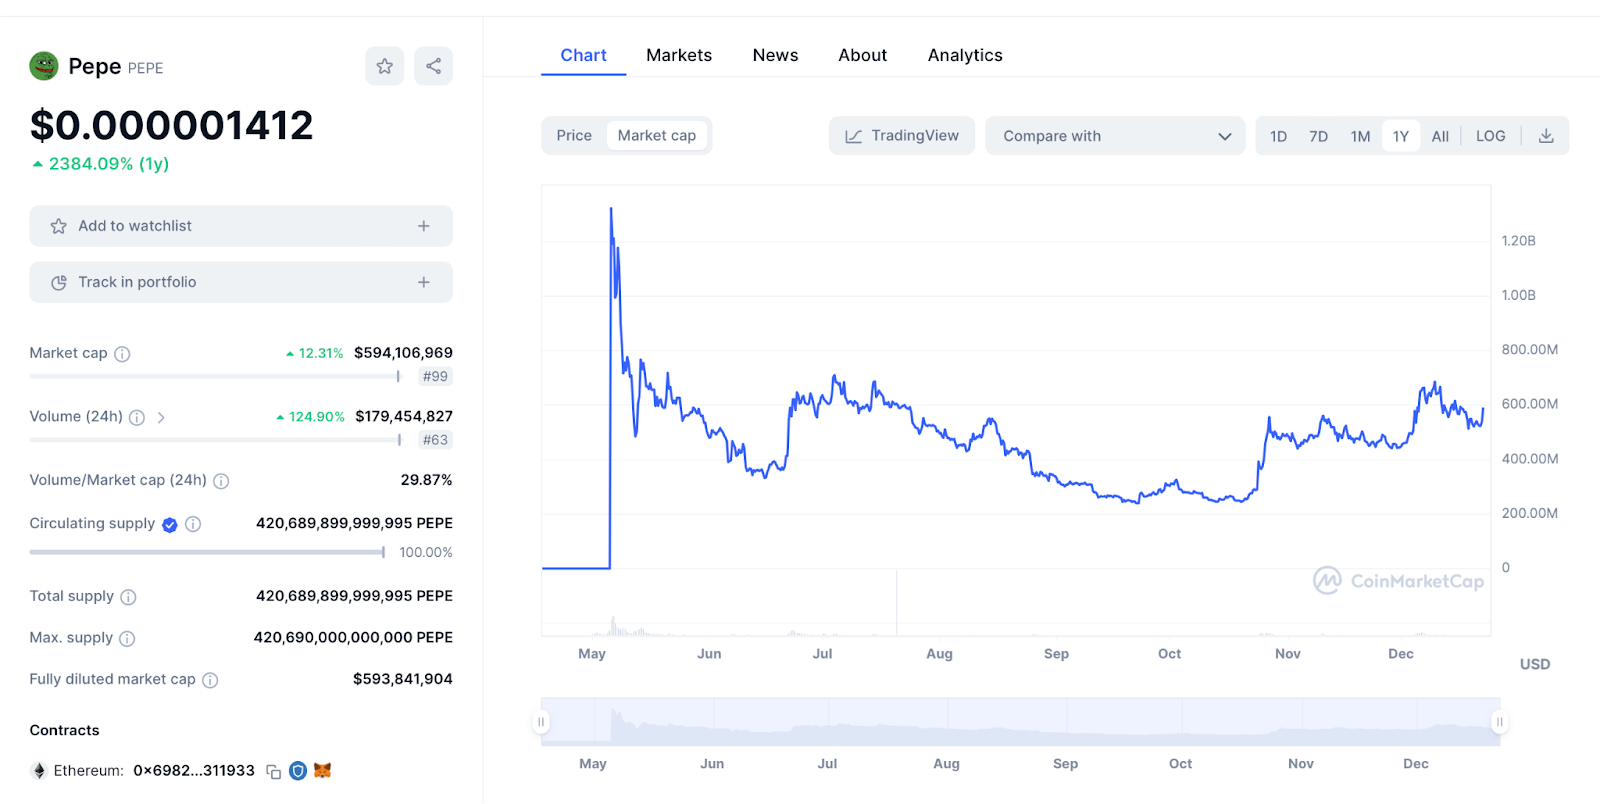Click the plus icon on Track in portfolio
Viewport: 1600px width, 804px height.
tap(424, 282)
